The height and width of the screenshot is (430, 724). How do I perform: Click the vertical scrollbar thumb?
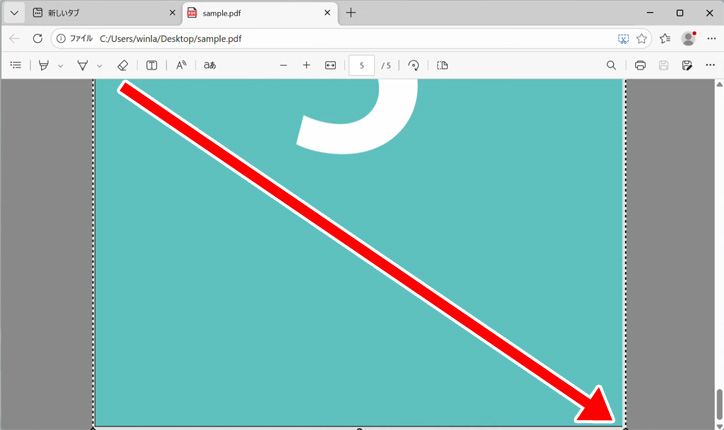718,404
